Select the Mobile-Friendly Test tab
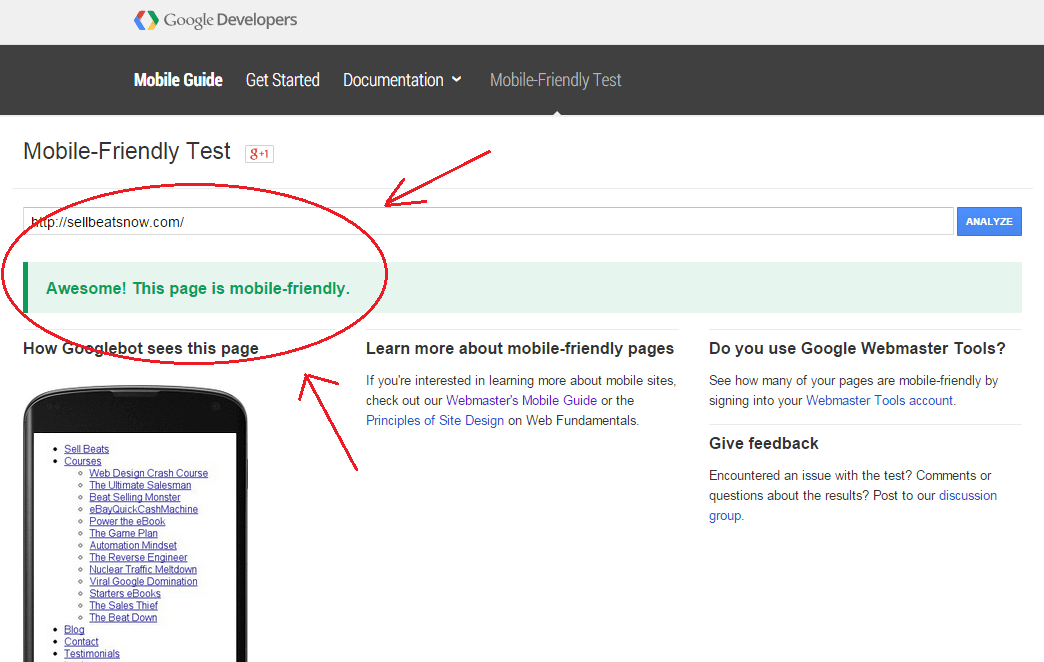The height and width of the screenshot is (662, 1044). 555,80
